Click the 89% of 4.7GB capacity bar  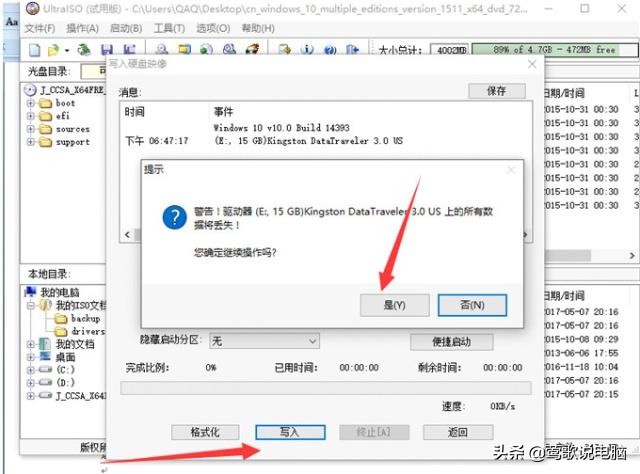point(555,50)
